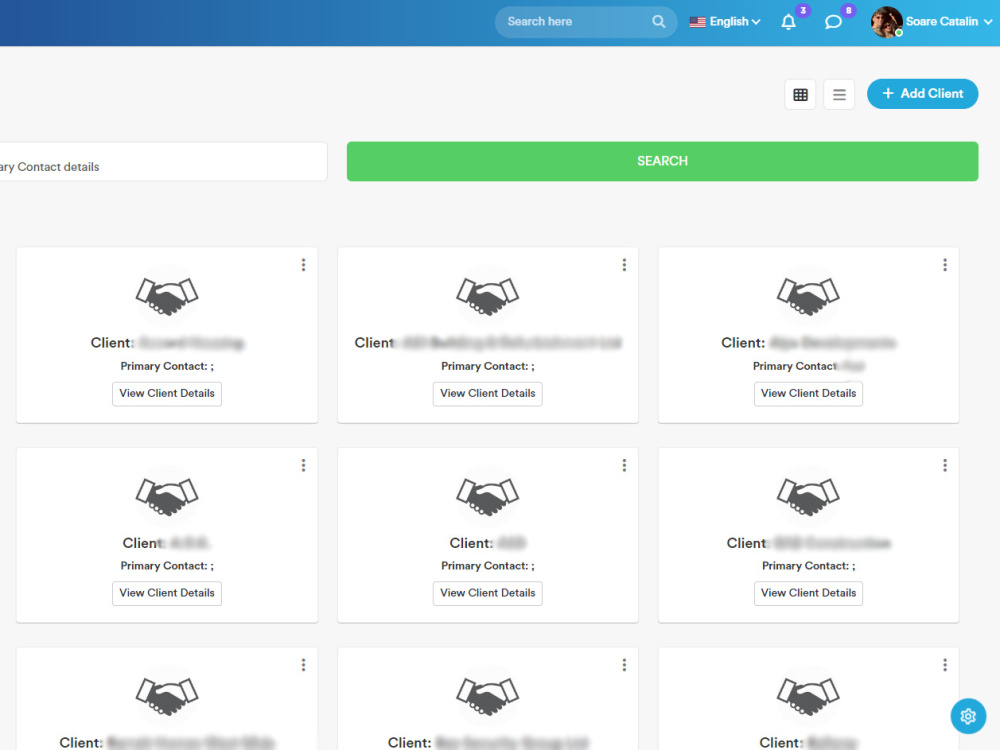The width and height of the screenshot is (1000, 750).
Task: View Client Details on second row's first card
Action: tap(167, 593)
